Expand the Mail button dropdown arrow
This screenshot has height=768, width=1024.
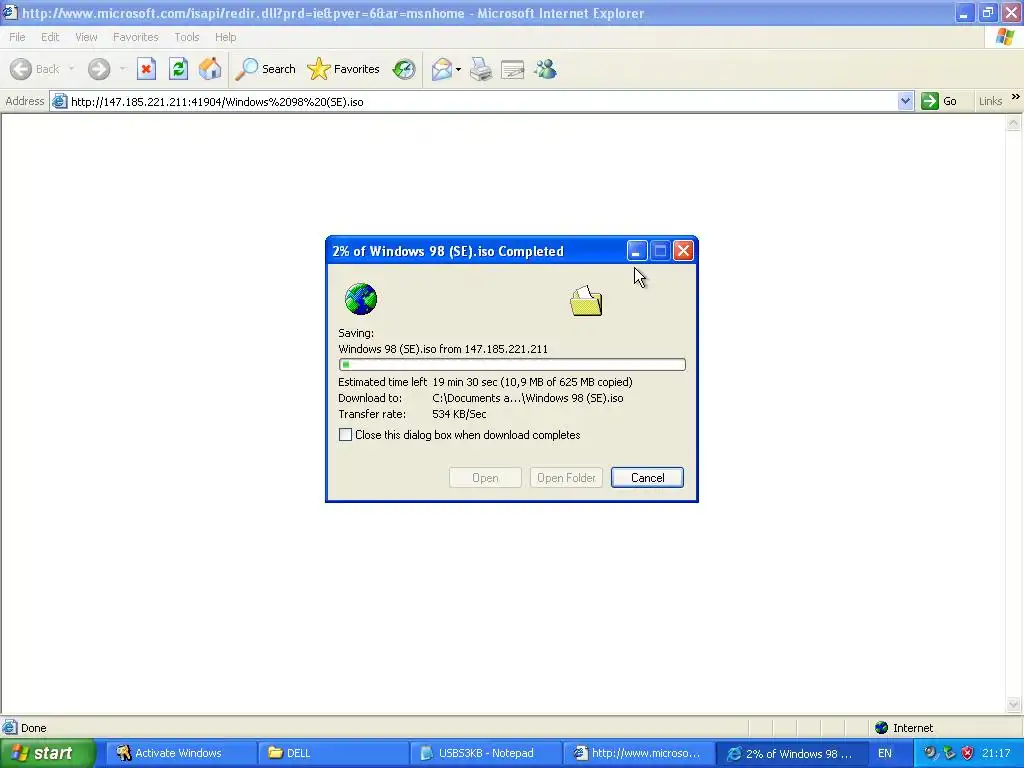click(x=458, y=69)
